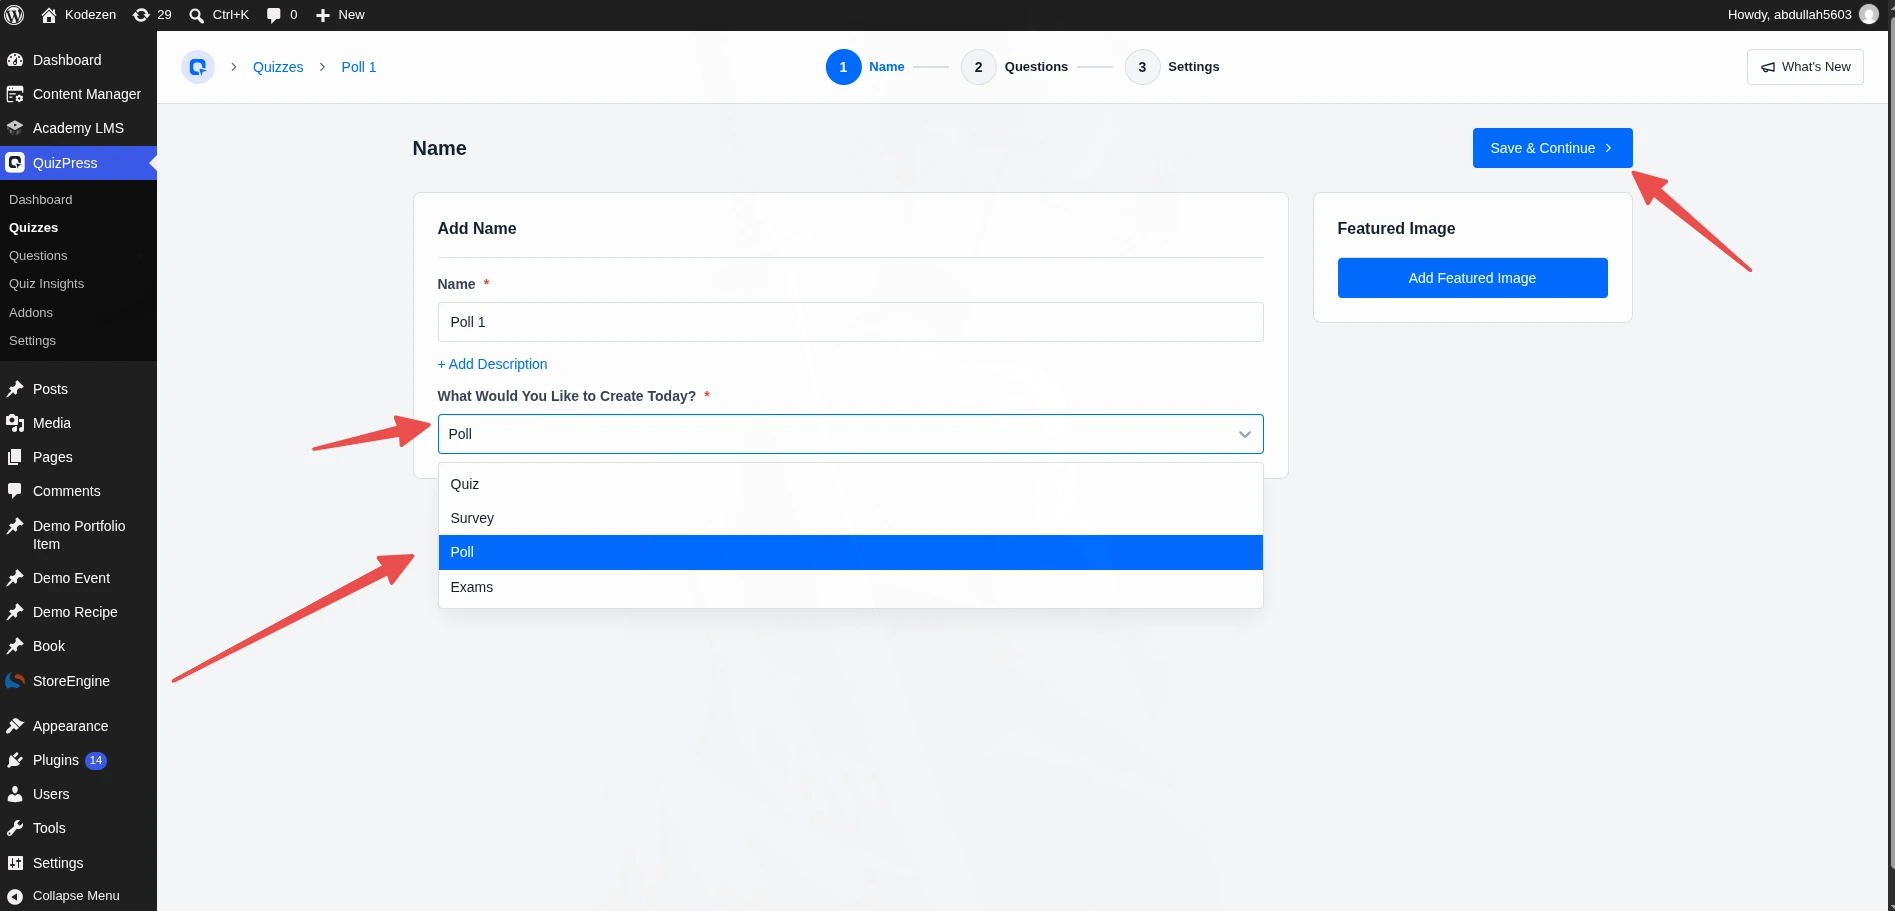Open Content Manager sidebar icon
Image resolution: width=1895 pixels, height=911 pixels.
[15, 94]
